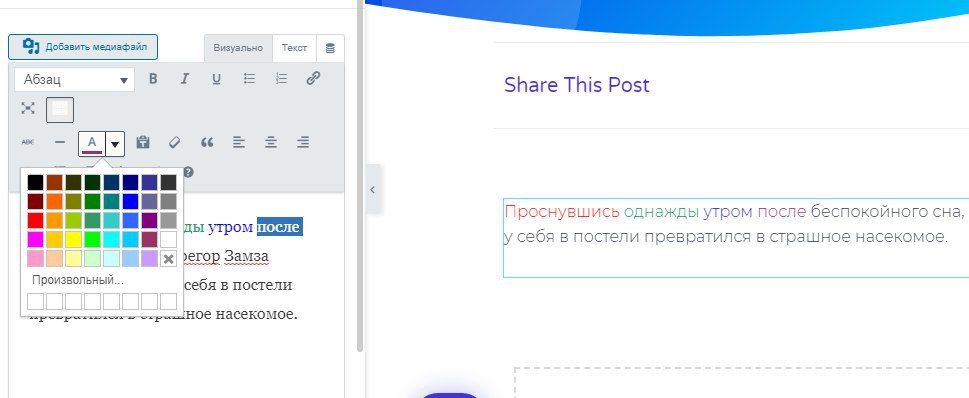Click the blue word утром in the editor
Viewport: 969px width, 398px height.
point(231,227)
